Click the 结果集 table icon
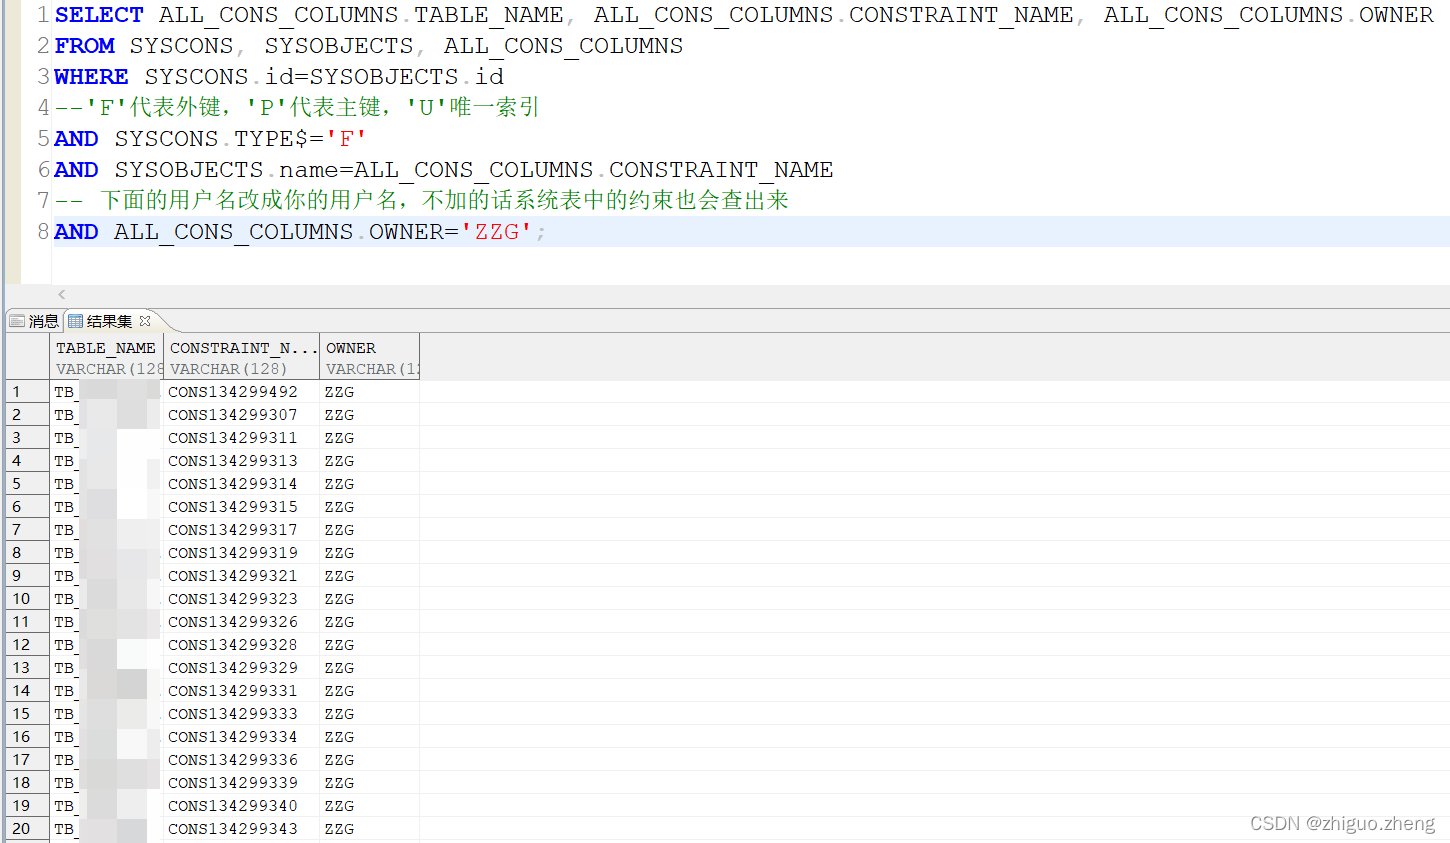Image resolution: width=1450 pixels, height=843 pixels. (x=75, y=321)
